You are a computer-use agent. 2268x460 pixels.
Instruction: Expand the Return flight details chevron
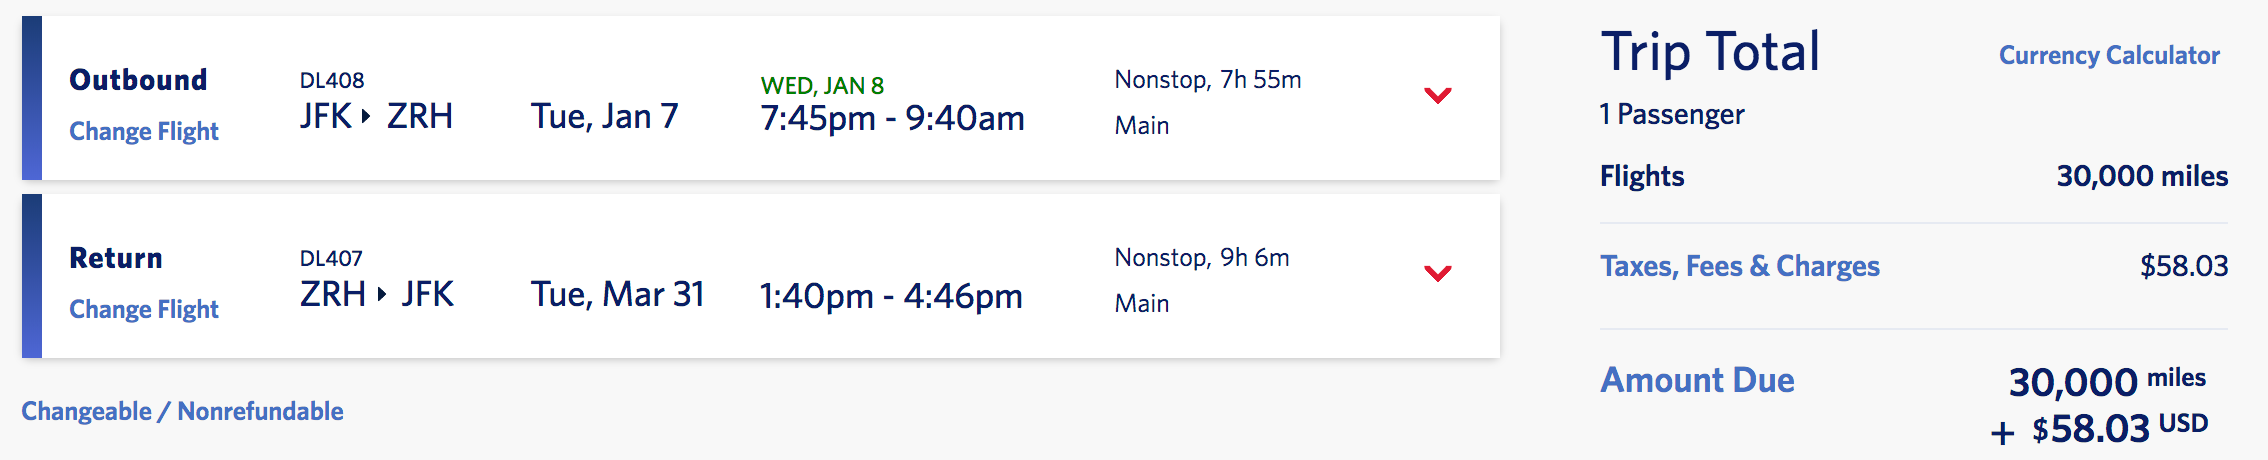pos(1437,273)
